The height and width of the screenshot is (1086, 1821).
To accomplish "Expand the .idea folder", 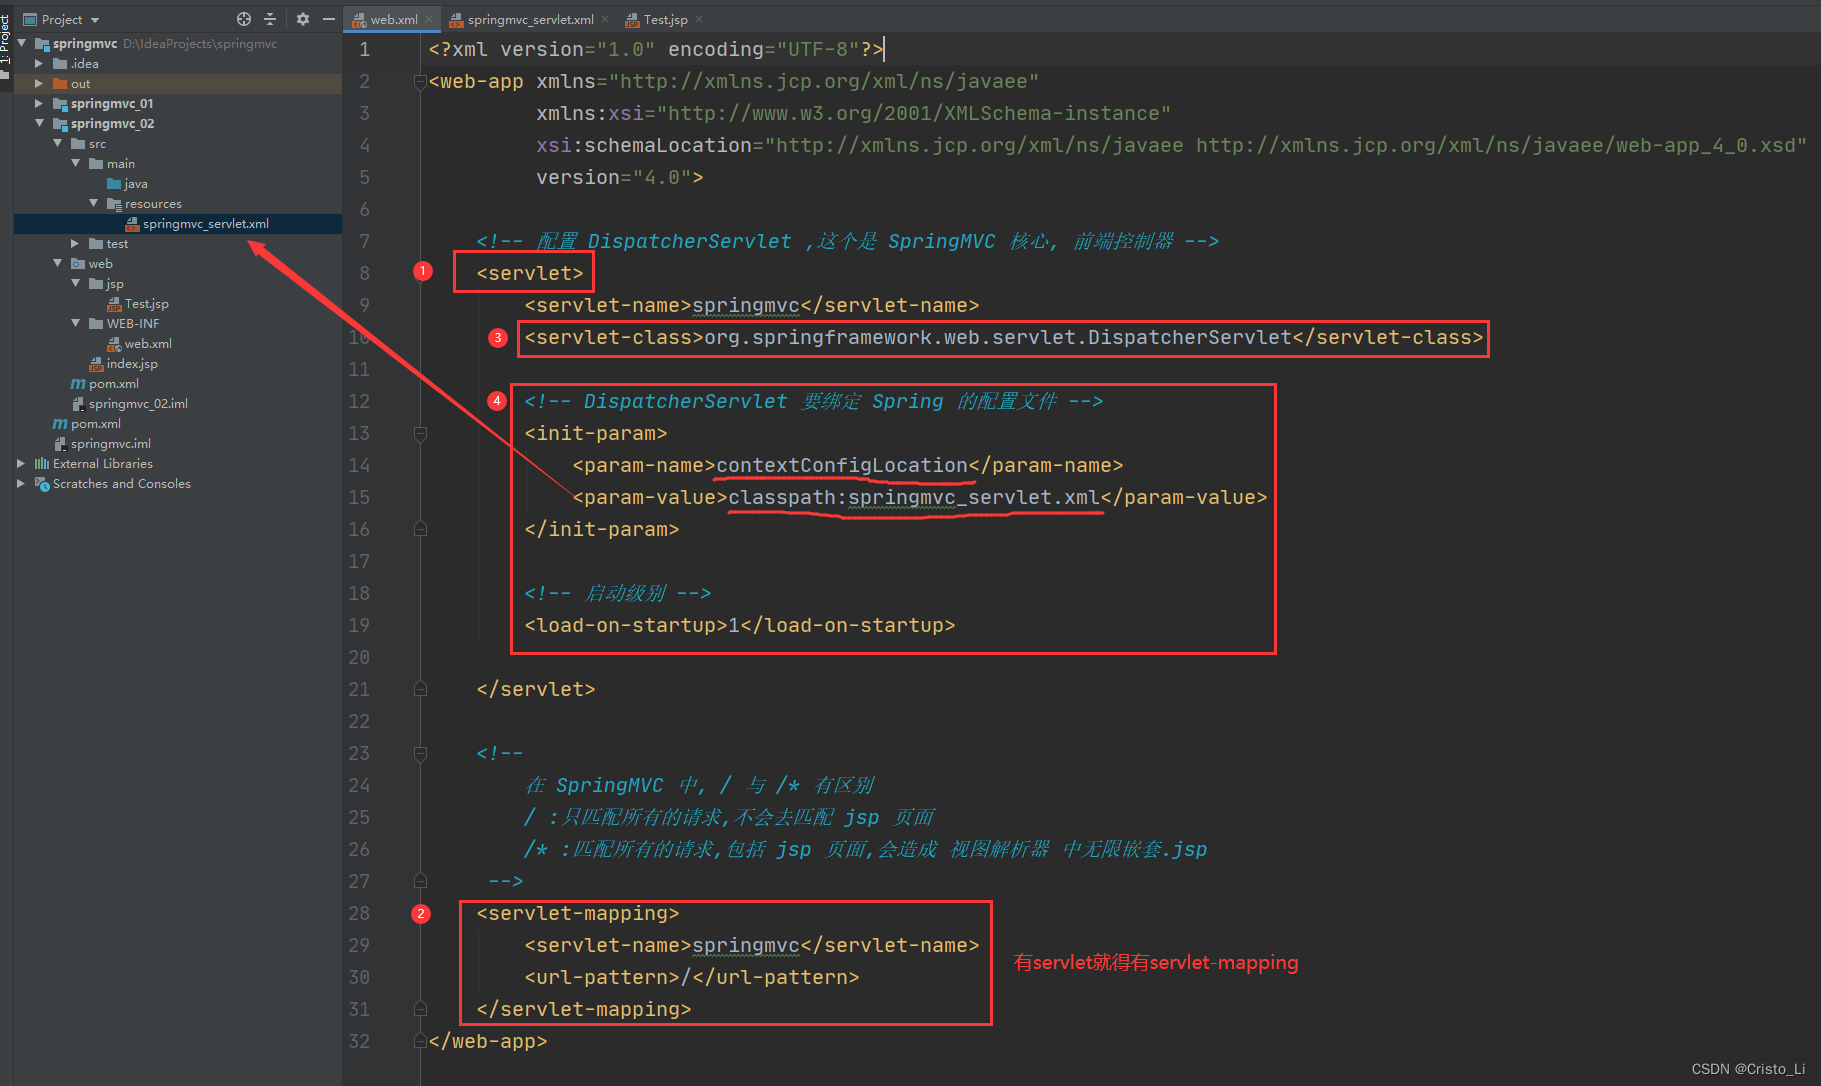I will (39, 63).
